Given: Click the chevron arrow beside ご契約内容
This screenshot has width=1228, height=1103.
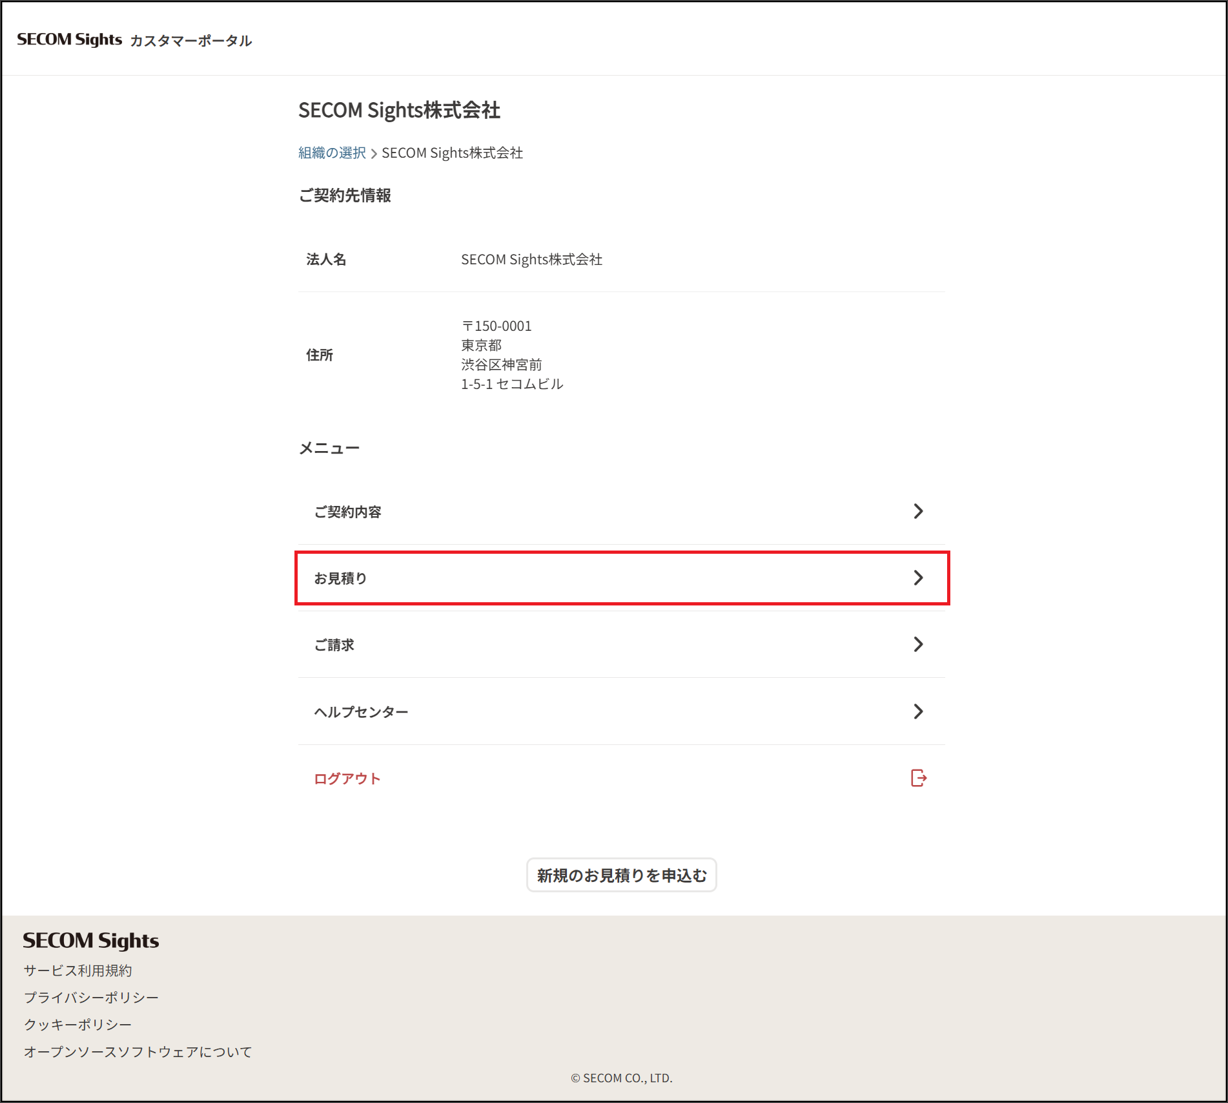Looking at the screenshot, I should click(918, 511).
